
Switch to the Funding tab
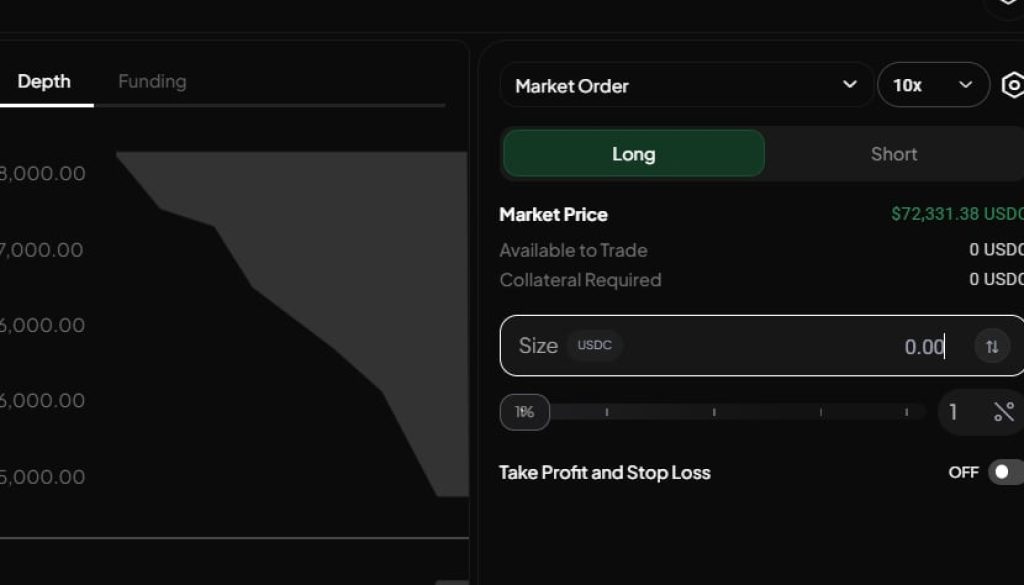pyautogui.click(x=152, y=82)
